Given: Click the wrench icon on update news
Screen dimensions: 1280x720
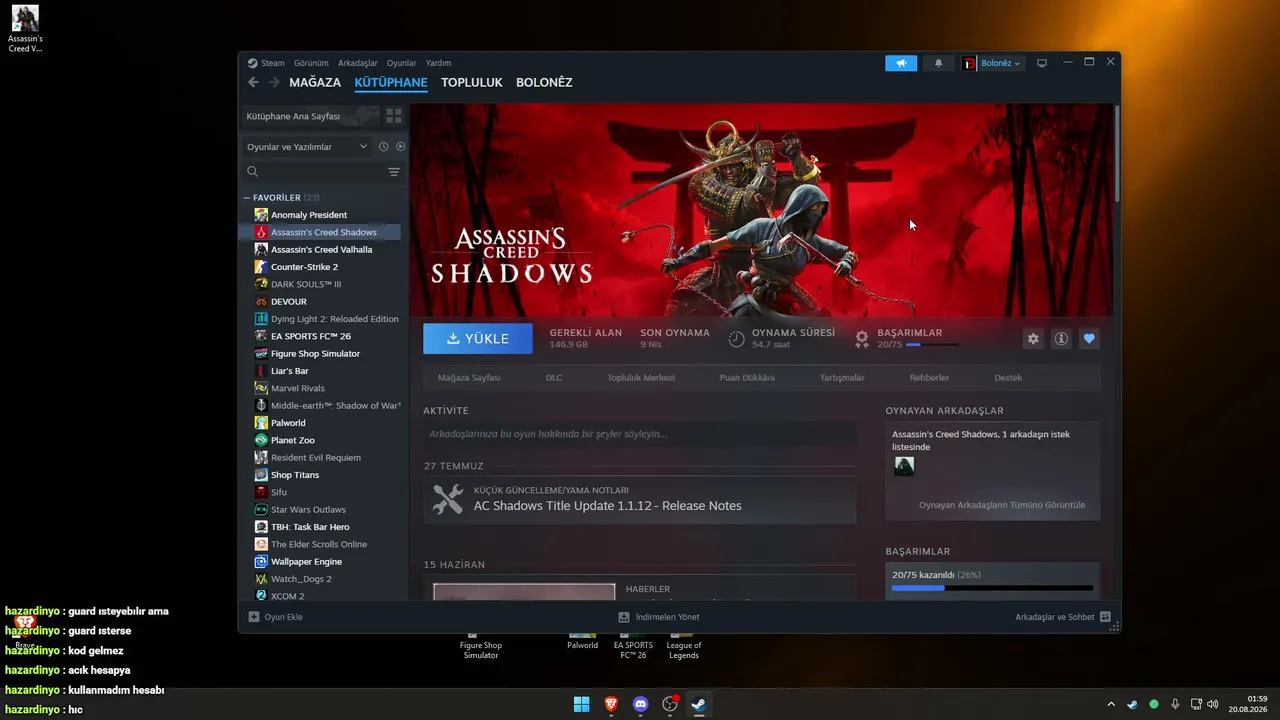Looking at the screenshot, I should [448, 499].
